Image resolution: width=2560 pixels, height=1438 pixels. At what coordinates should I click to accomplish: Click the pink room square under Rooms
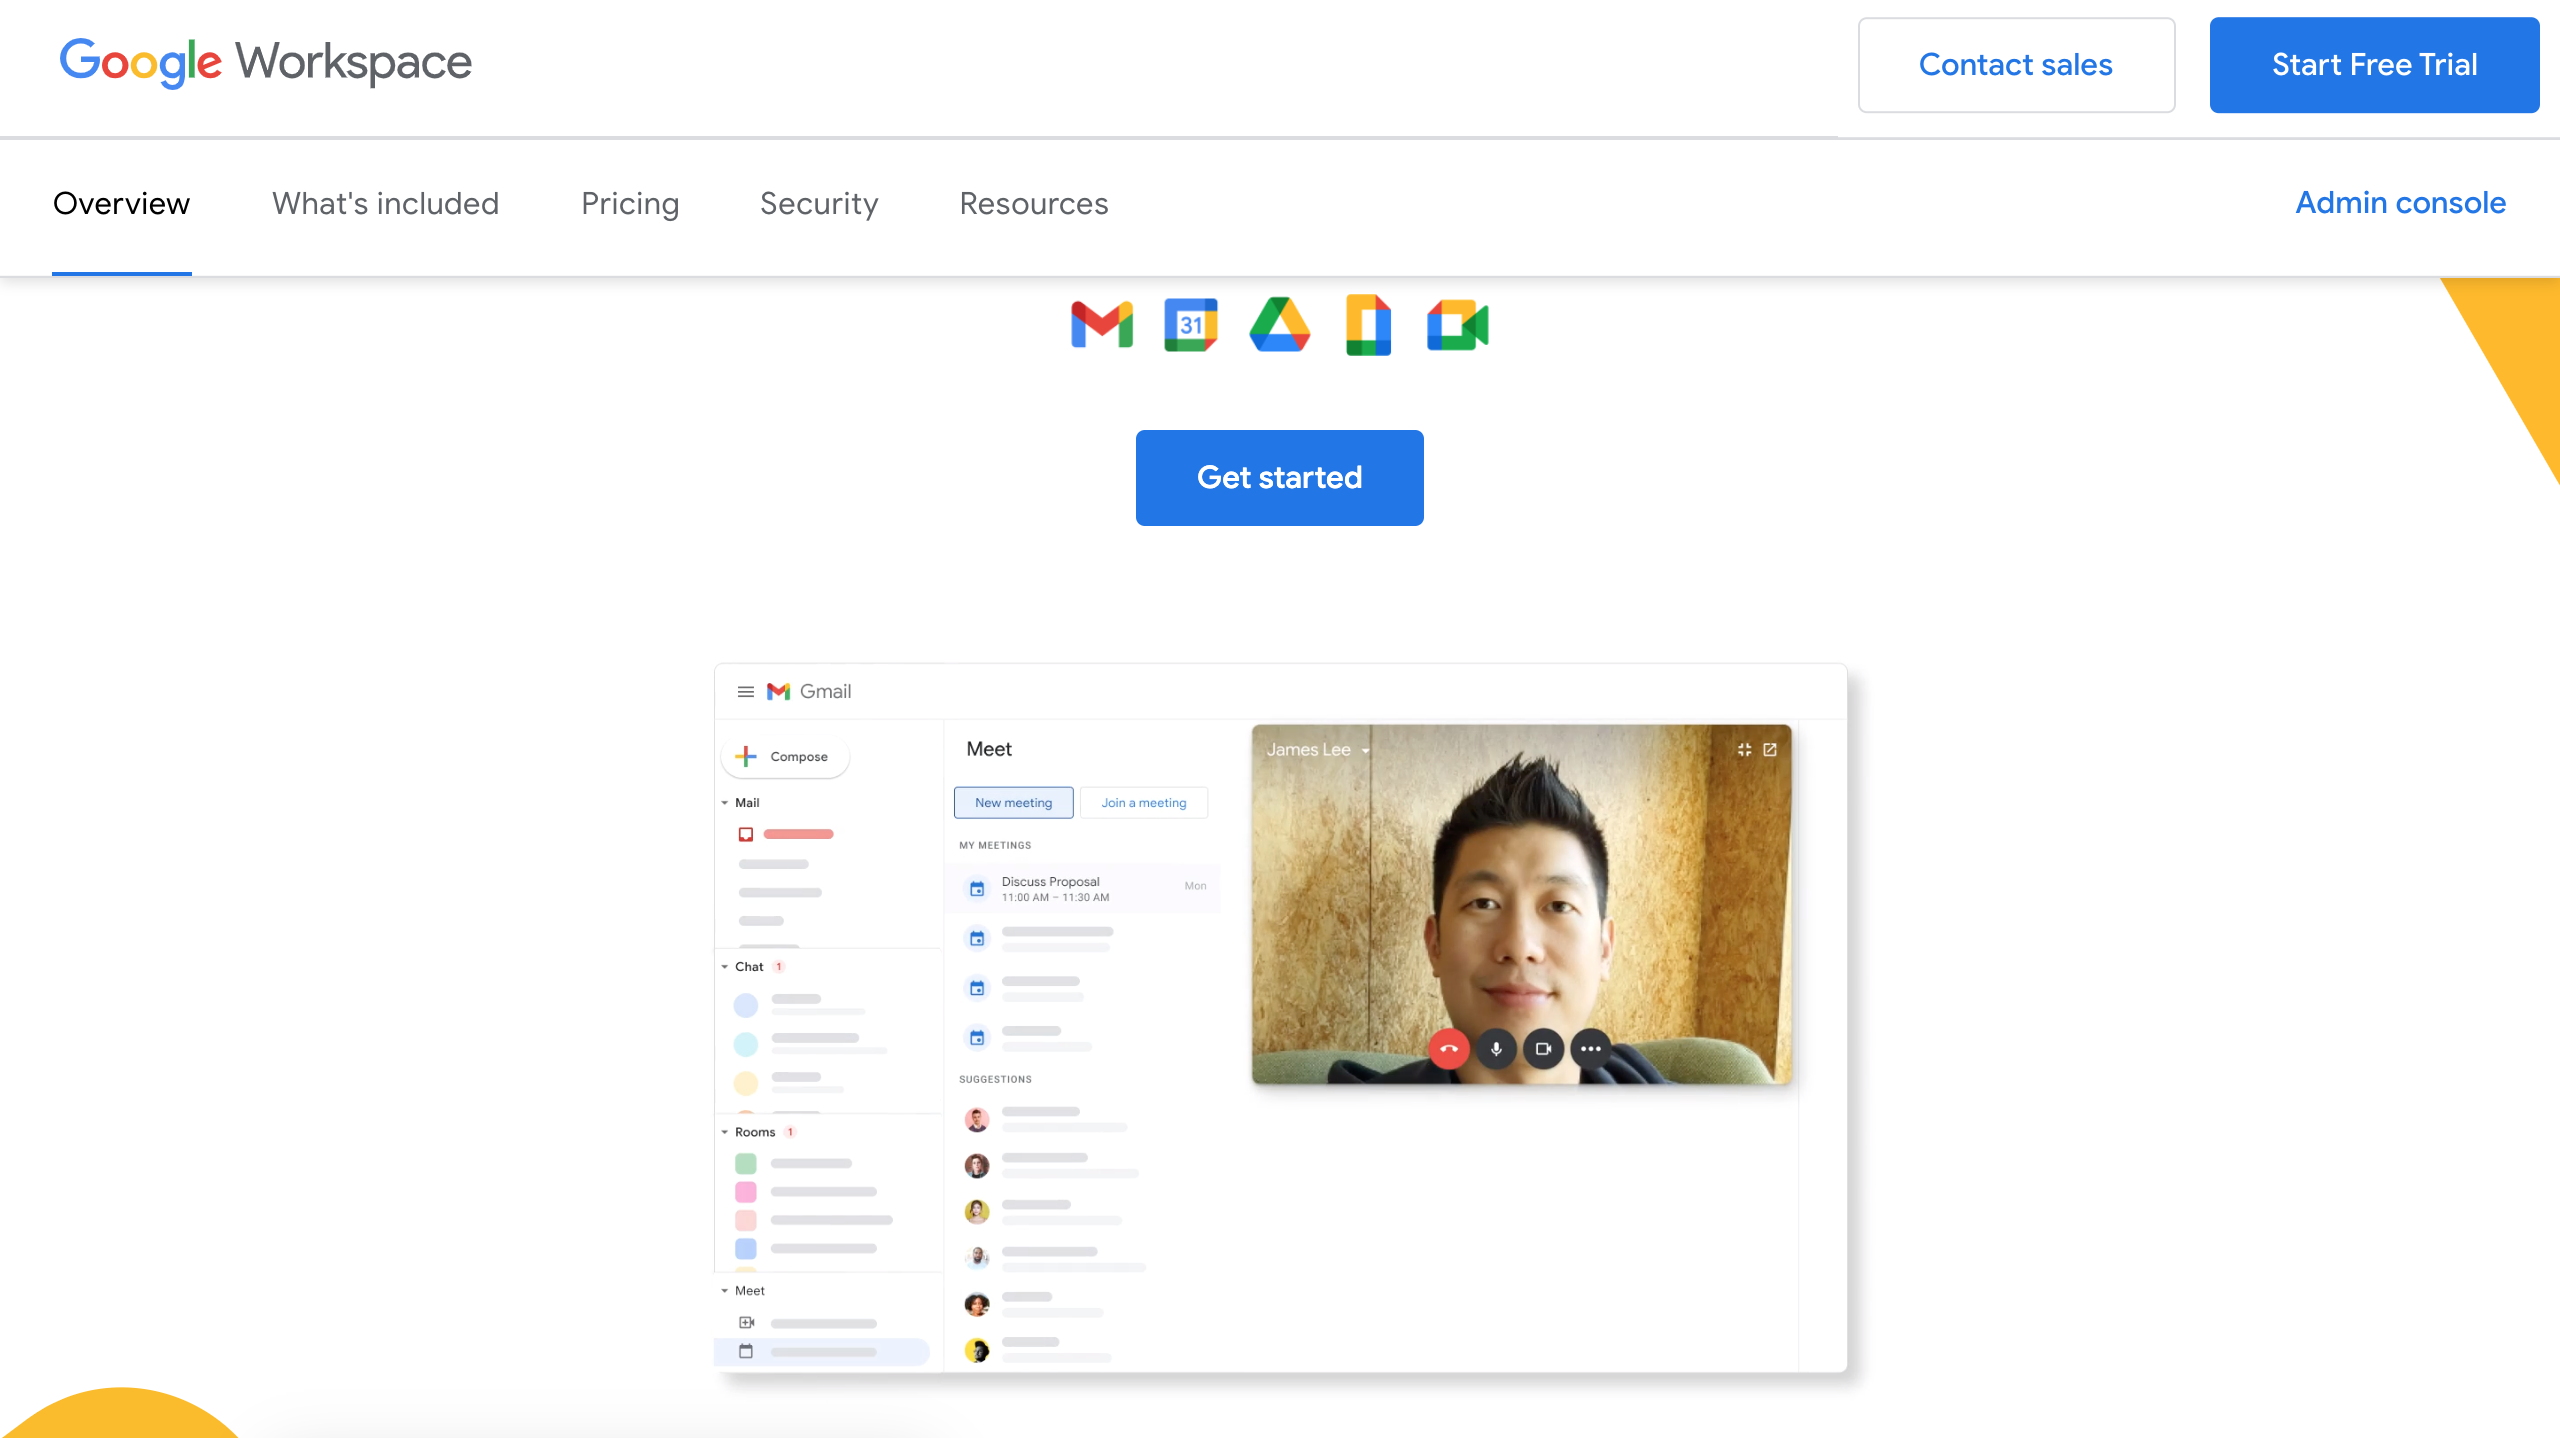coord(746,1192)
